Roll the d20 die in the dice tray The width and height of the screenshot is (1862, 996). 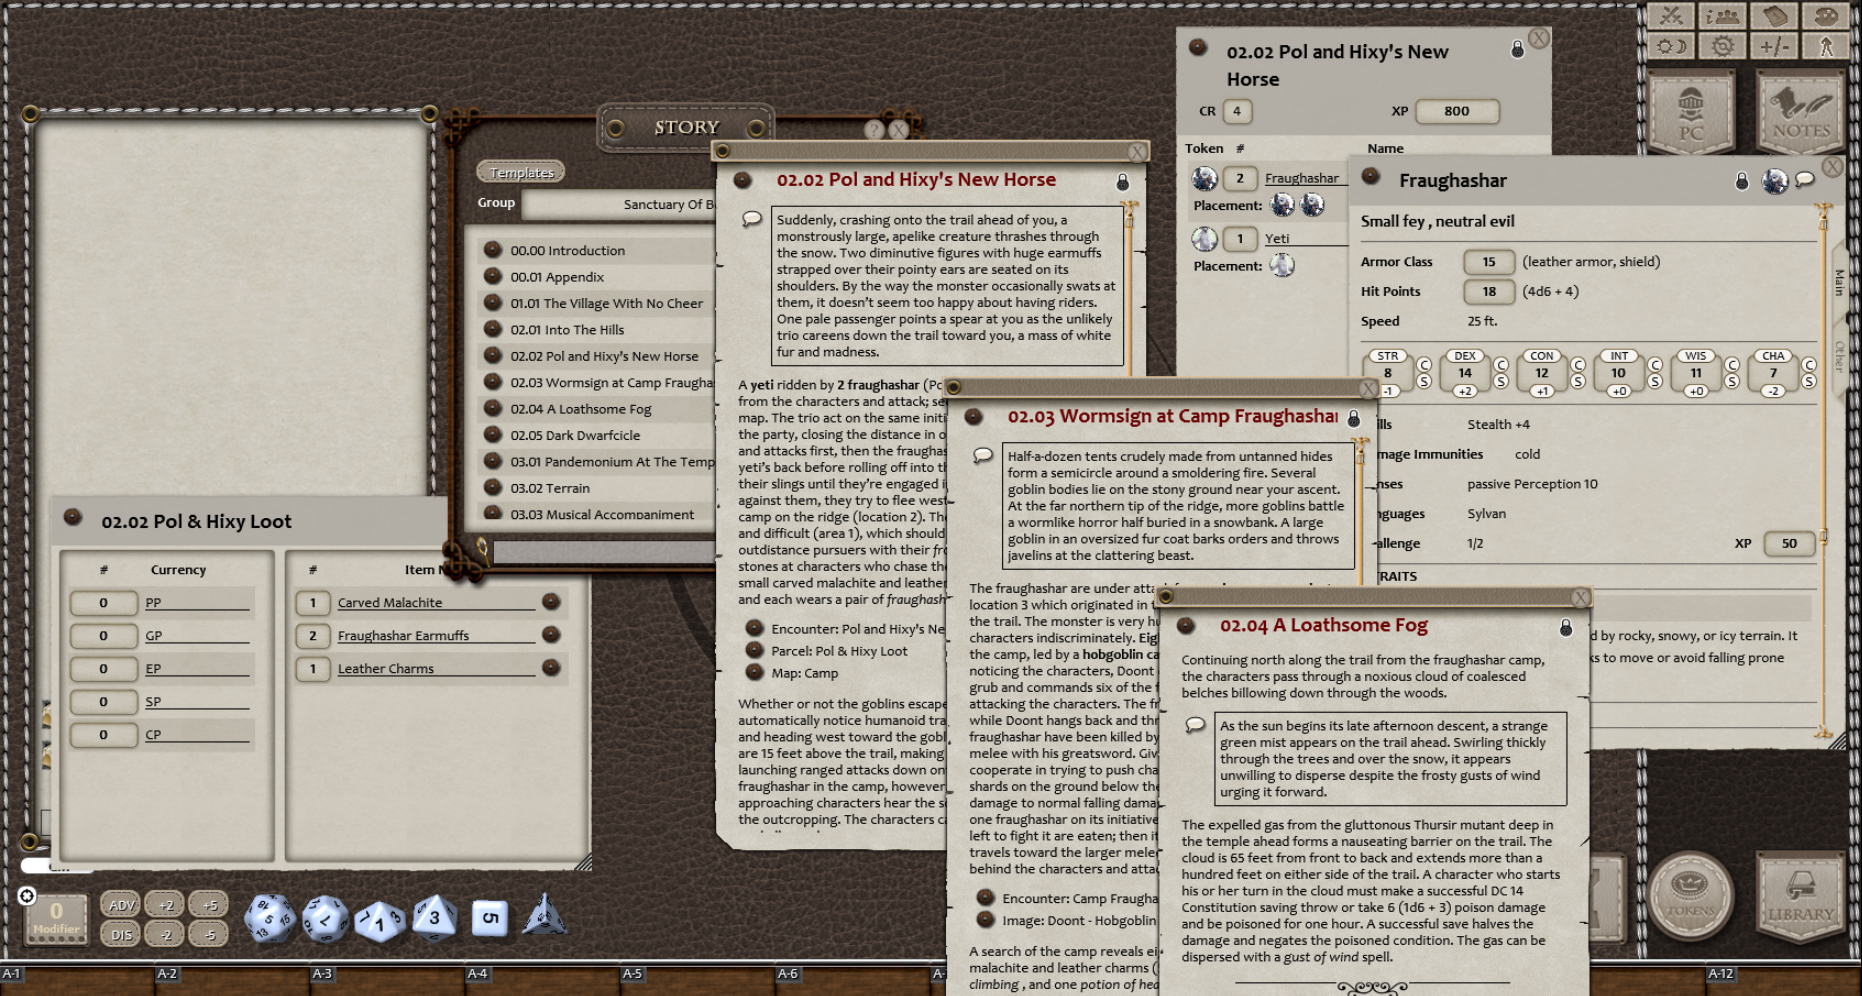pyautogui.click(x=268, y=918)
